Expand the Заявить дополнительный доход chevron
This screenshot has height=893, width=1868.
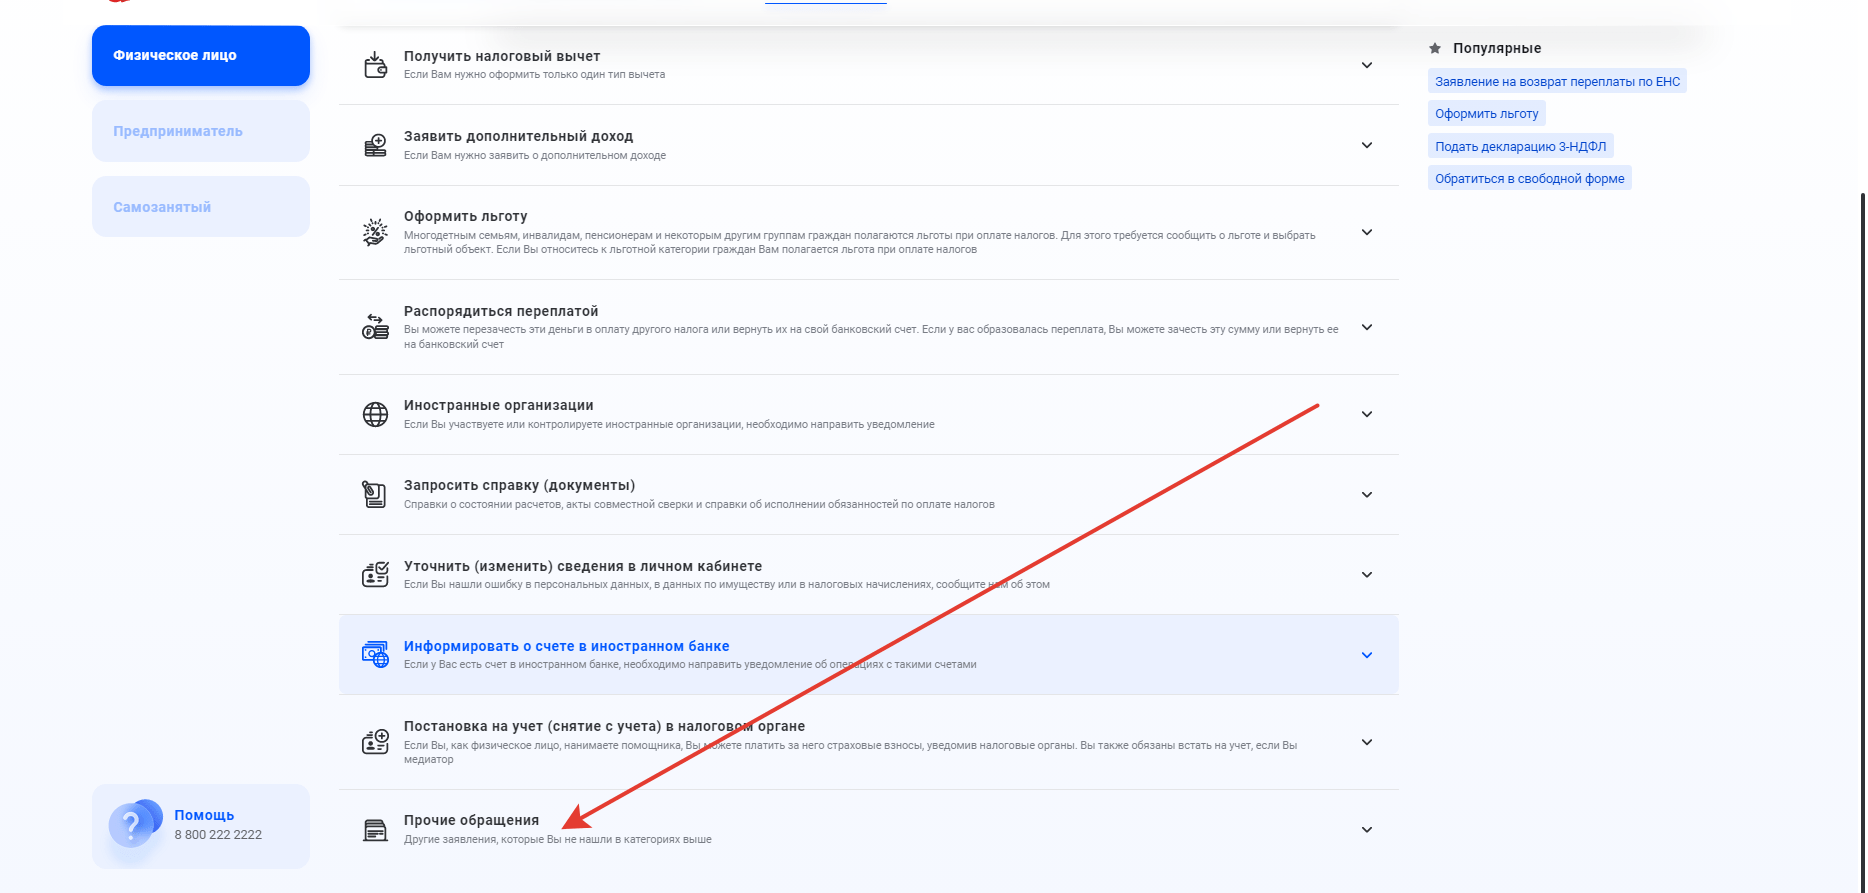click(x=1367, y=145)
